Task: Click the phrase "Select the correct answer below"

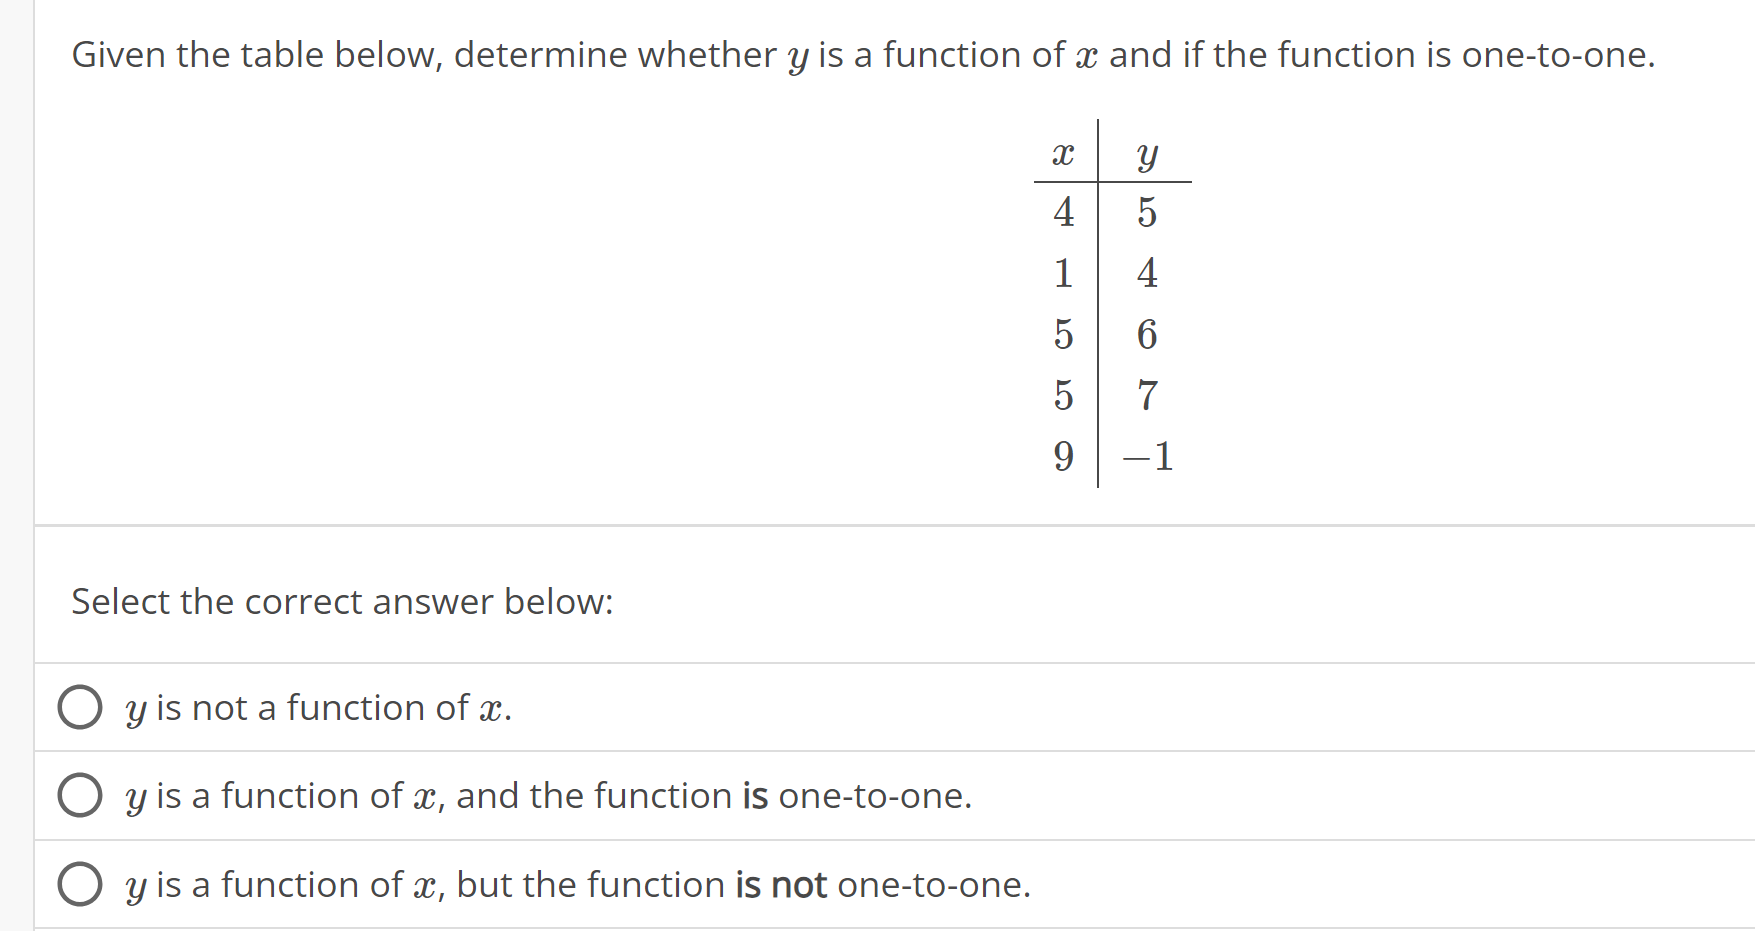Action: coord(340,601)
